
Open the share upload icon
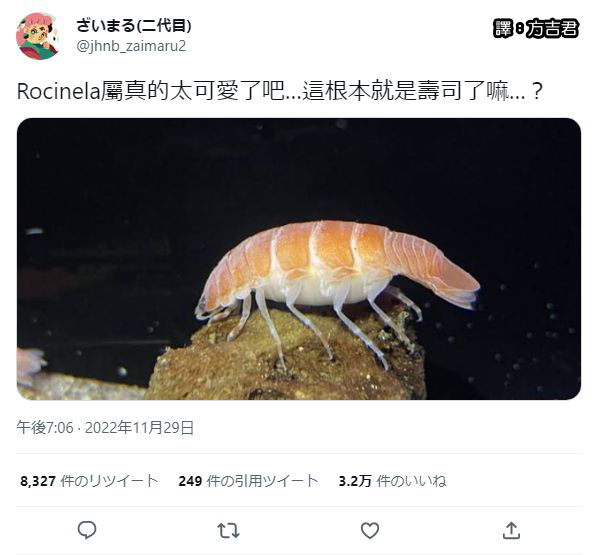click(511, 530)
